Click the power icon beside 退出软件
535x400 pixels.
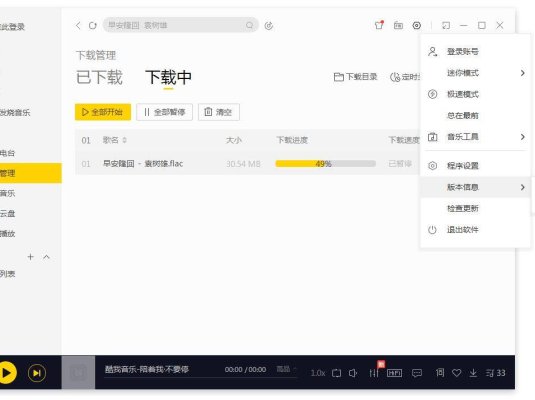point(432,230)
